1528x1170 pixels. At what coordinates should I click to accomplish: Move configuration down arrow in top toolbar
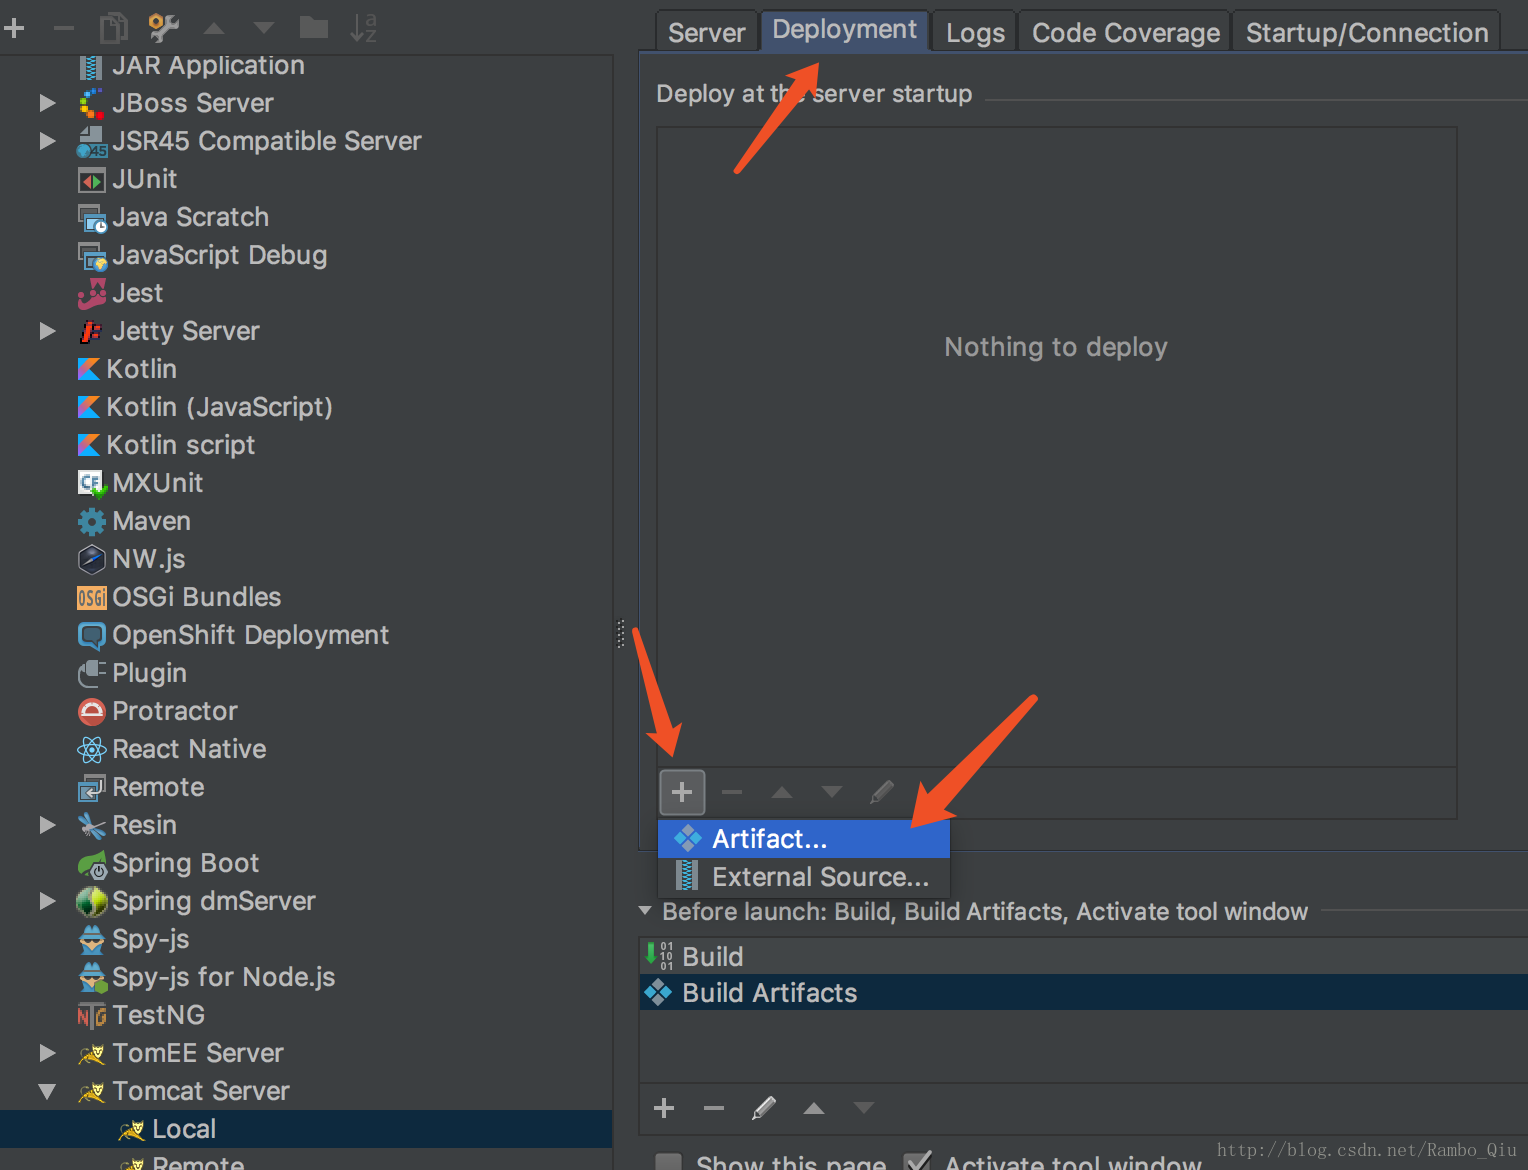pyautogui.click(x=264, y=28)
